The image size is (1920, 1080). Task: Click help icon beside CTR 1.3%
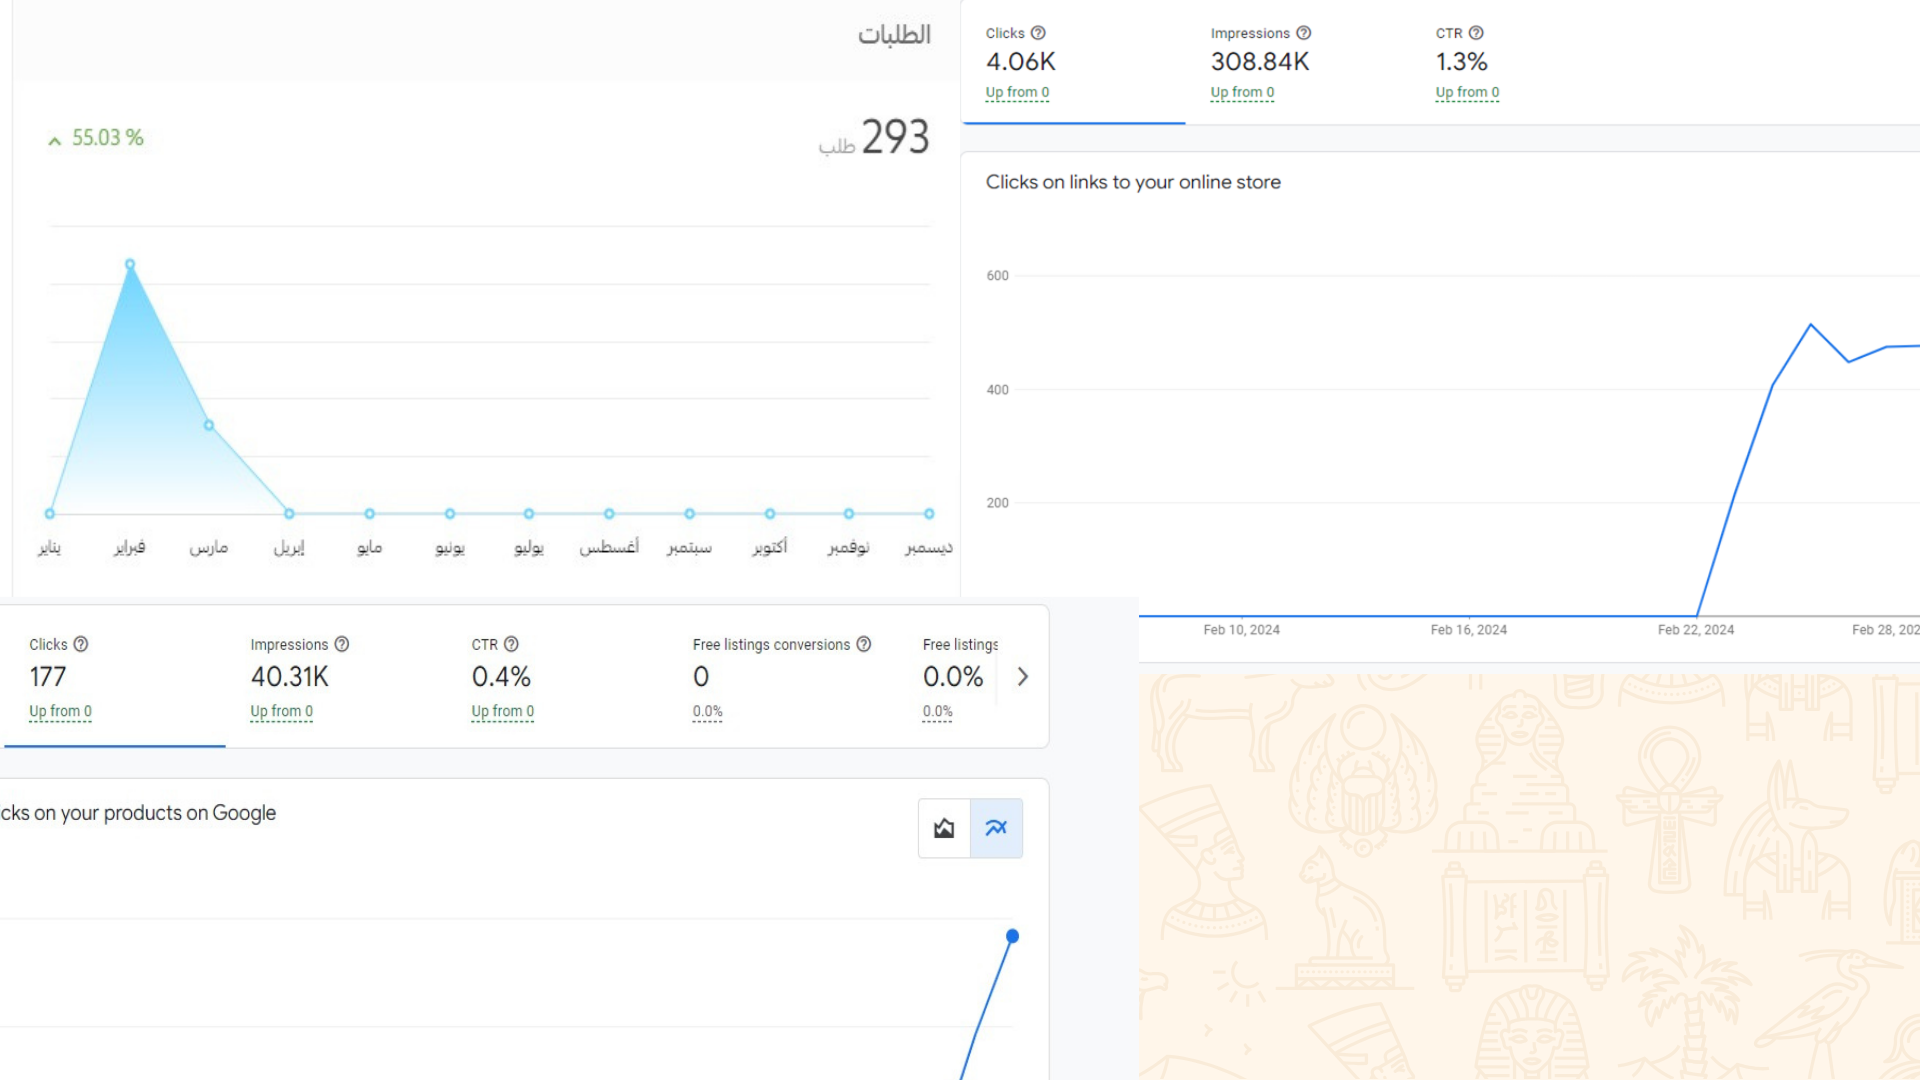(x=1476, y=33)
